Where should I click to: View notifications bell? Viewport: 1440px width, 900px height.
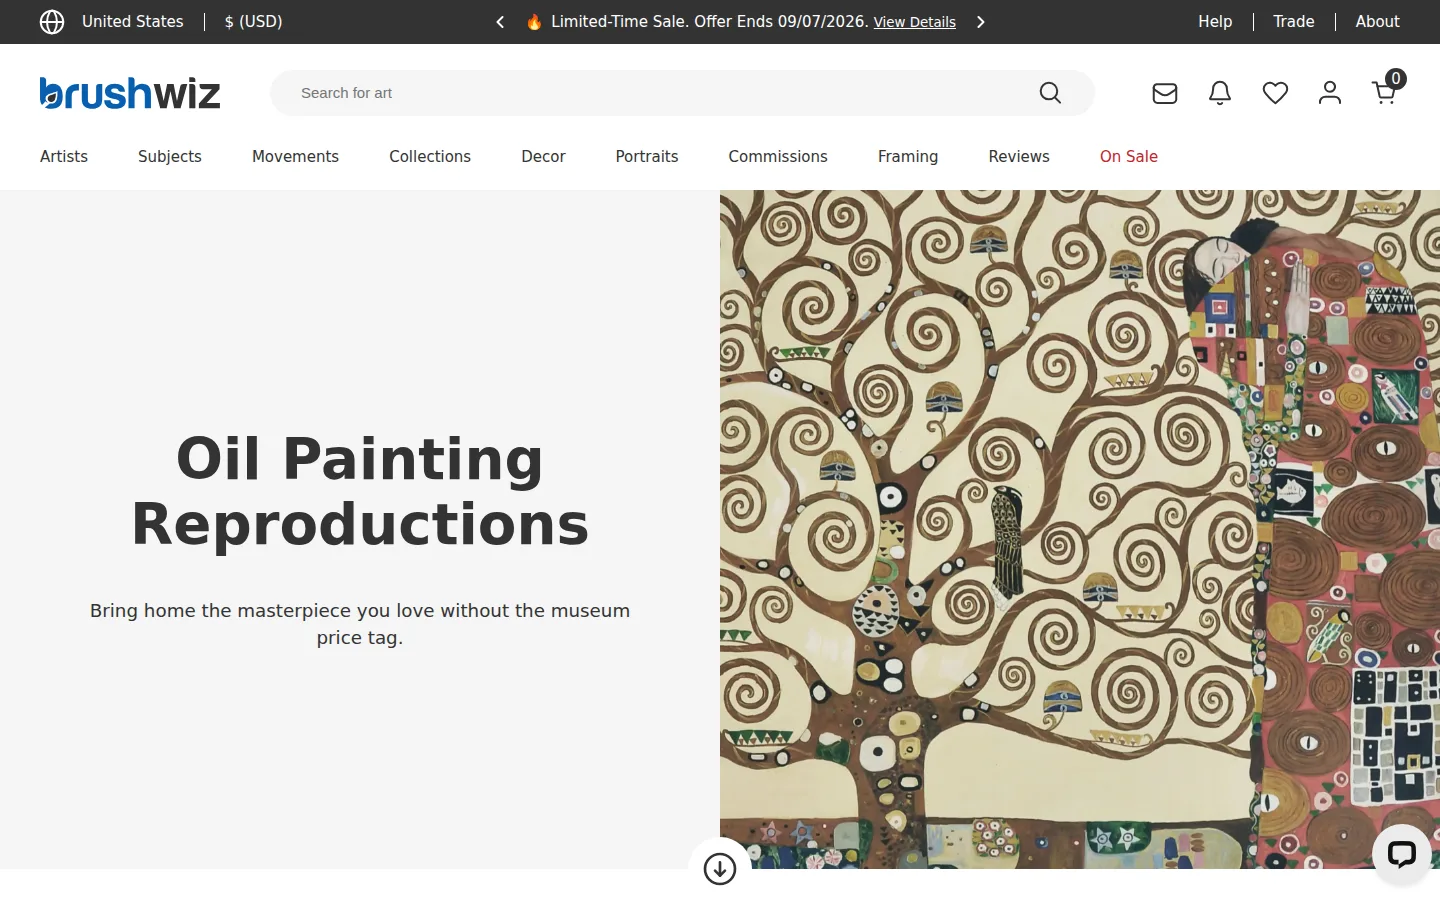[1220, 93]
